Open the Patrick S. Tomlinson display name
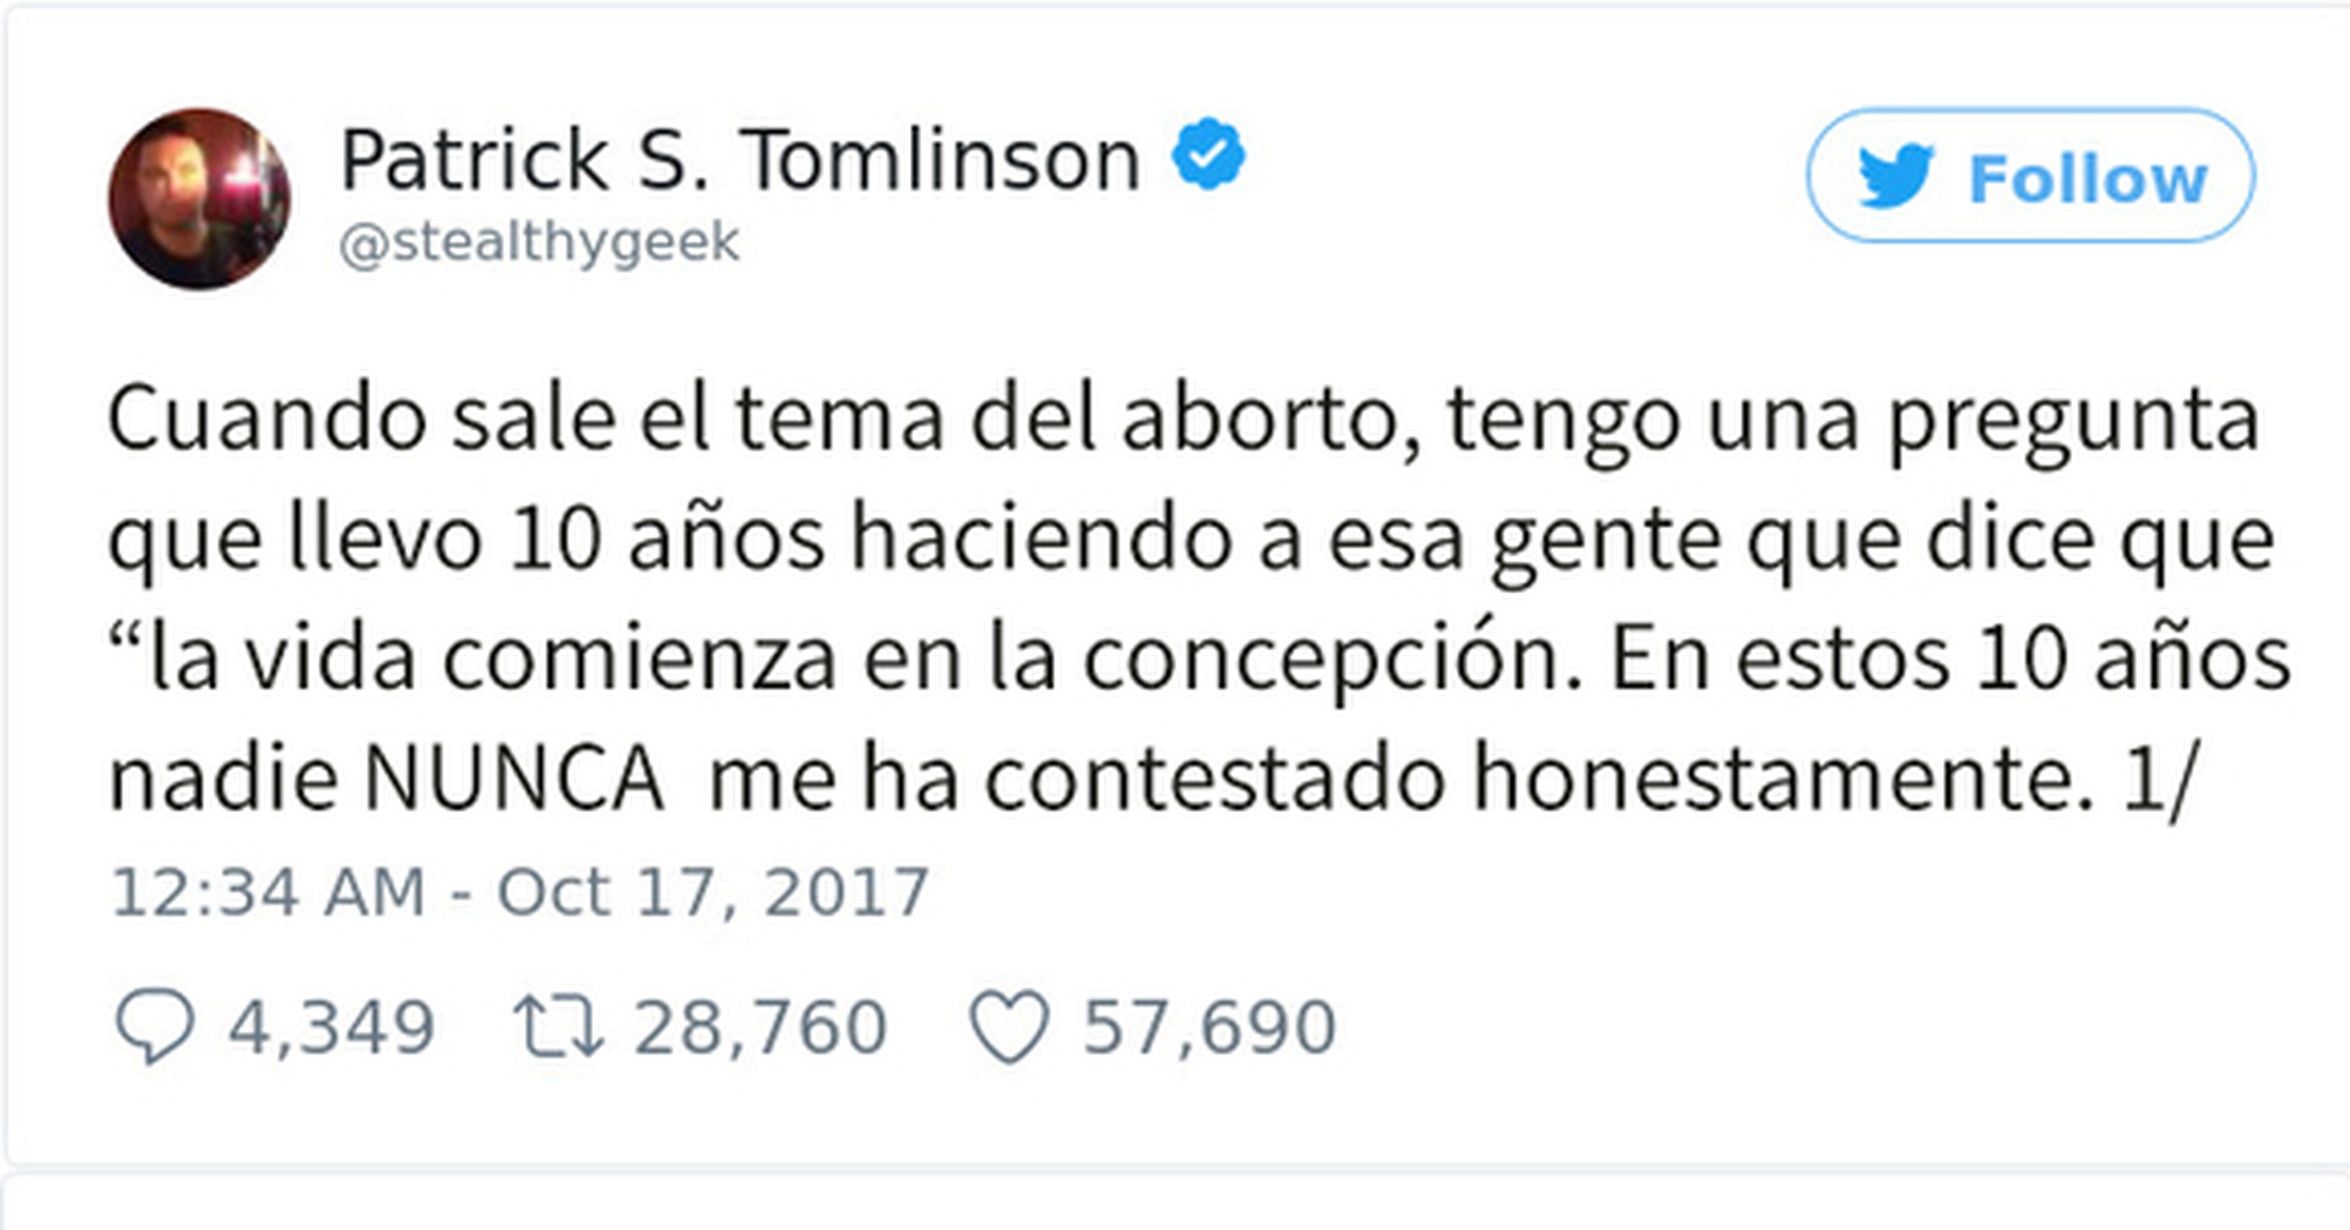The image size is (2350, 1230). 740,160
